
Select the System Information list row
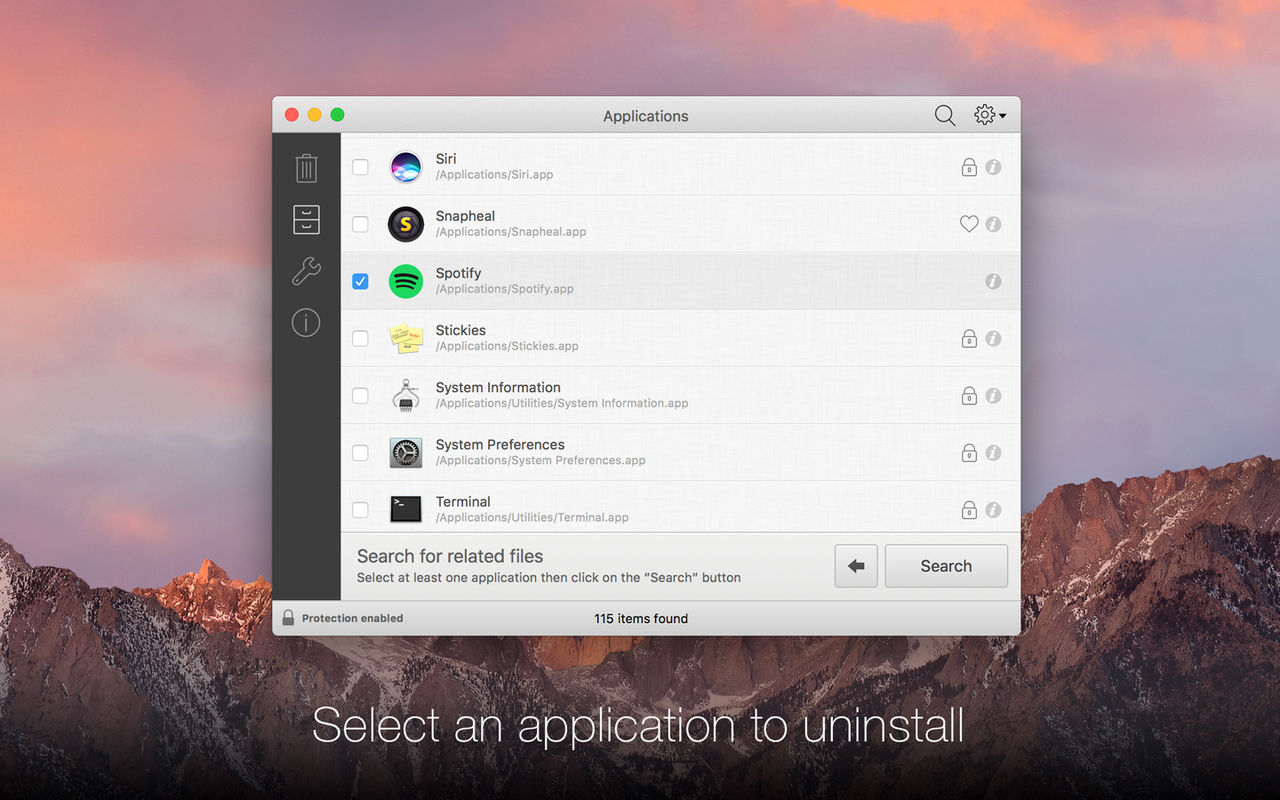click(680, 395)
